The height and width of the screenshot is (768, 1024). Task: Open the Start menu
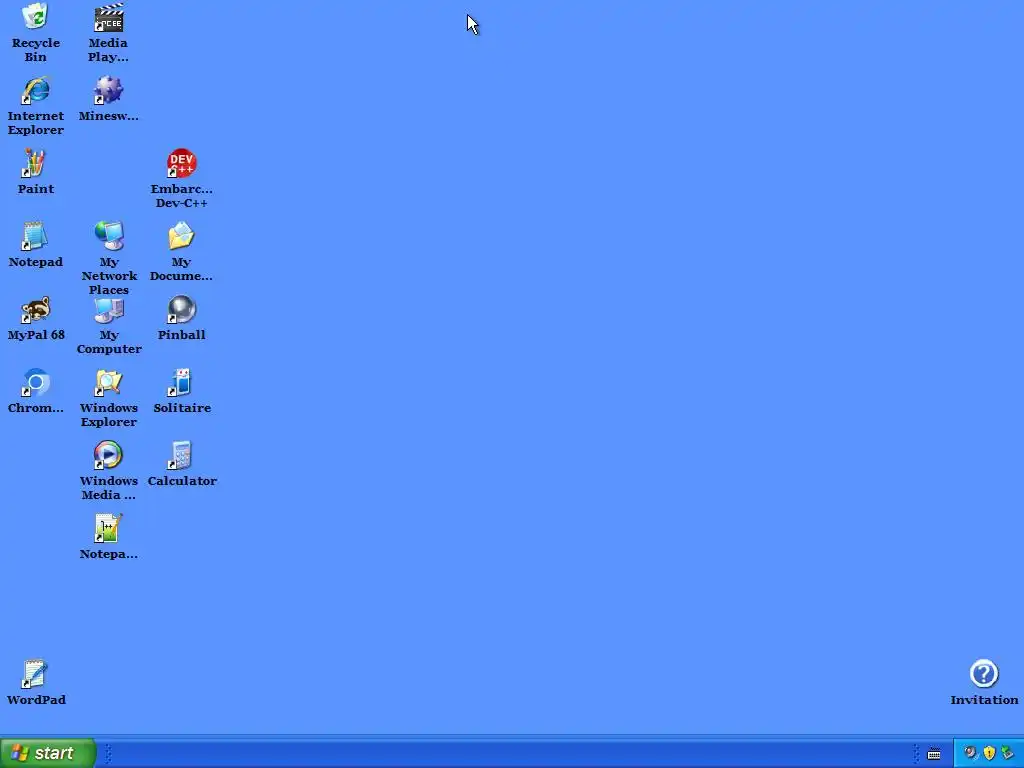pos(48,753)
